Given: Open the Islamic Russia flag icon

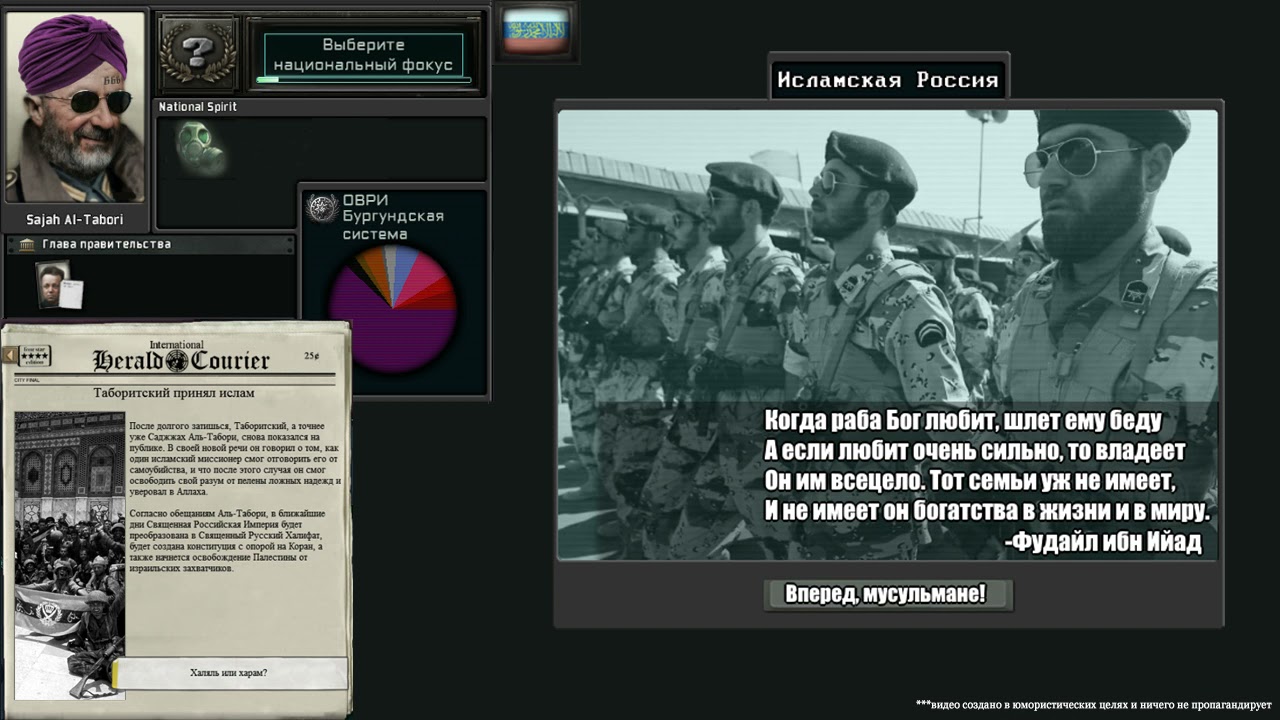Looking at the screenshot, I should coord(536,32).
